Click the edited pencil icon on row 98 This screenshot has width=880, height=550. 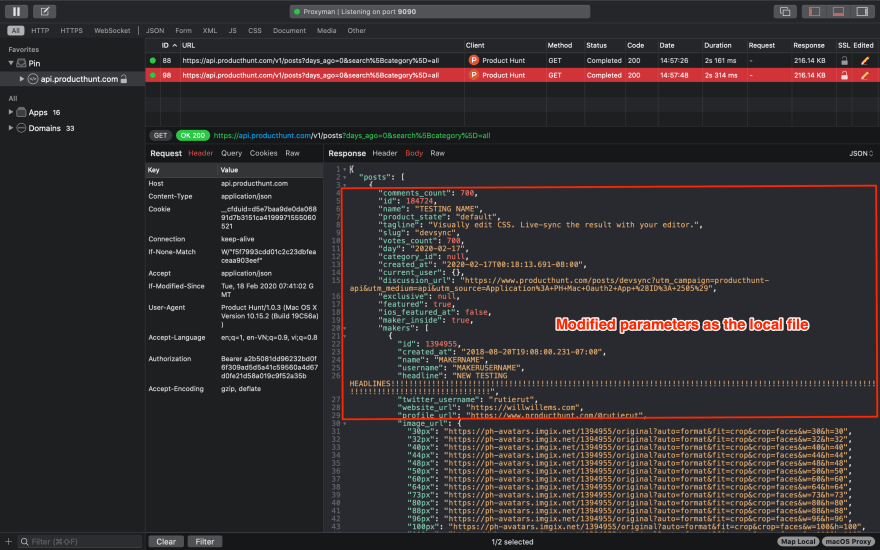click(865, 75)
